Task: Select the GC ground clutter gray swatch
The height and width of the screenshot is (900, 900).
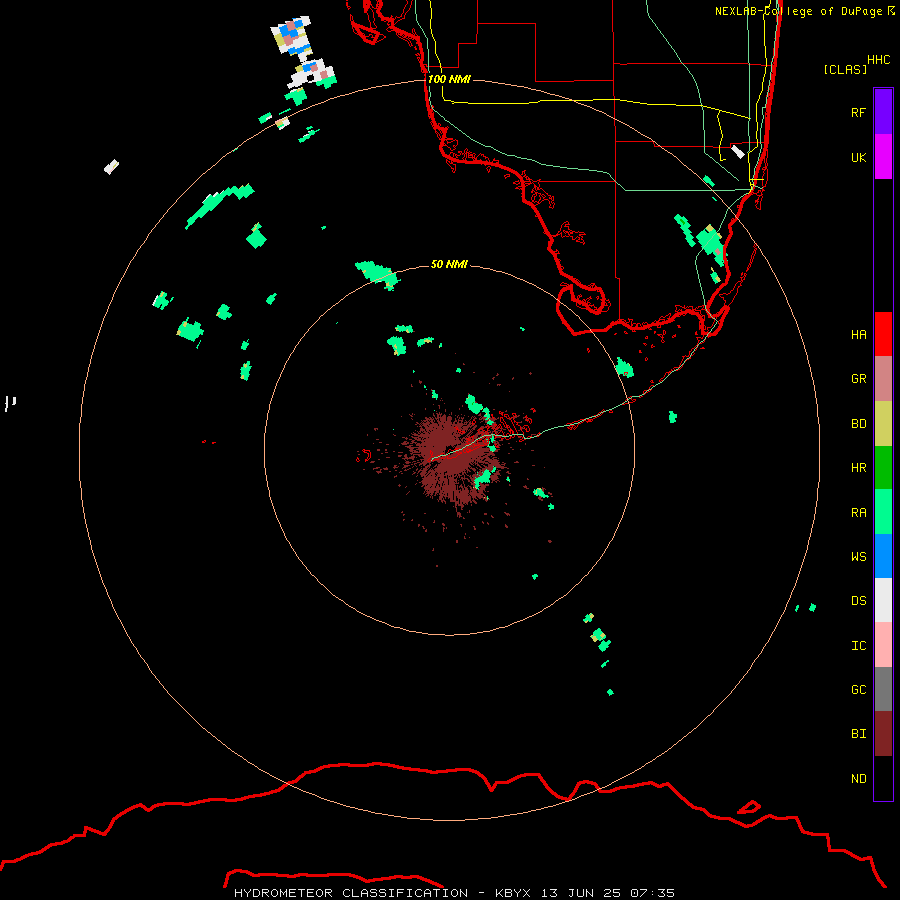Action: pyautogui.click(x=883, y=689)
